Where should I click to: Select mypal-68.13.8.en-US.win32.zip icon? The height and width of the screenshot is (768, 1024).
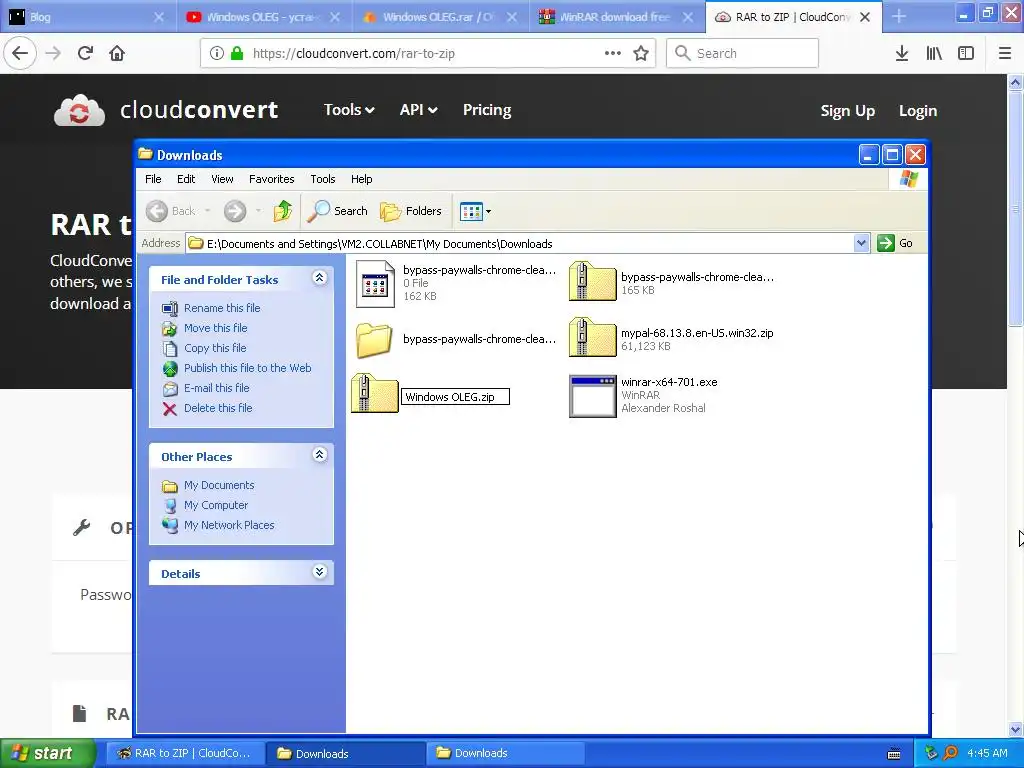click(592, 337)
